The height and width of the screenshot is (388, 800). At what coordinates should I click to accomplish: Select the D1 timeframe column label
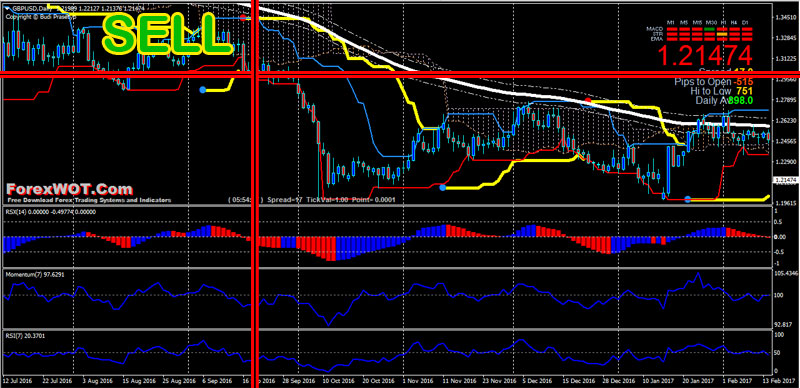[x=745, y=22]
